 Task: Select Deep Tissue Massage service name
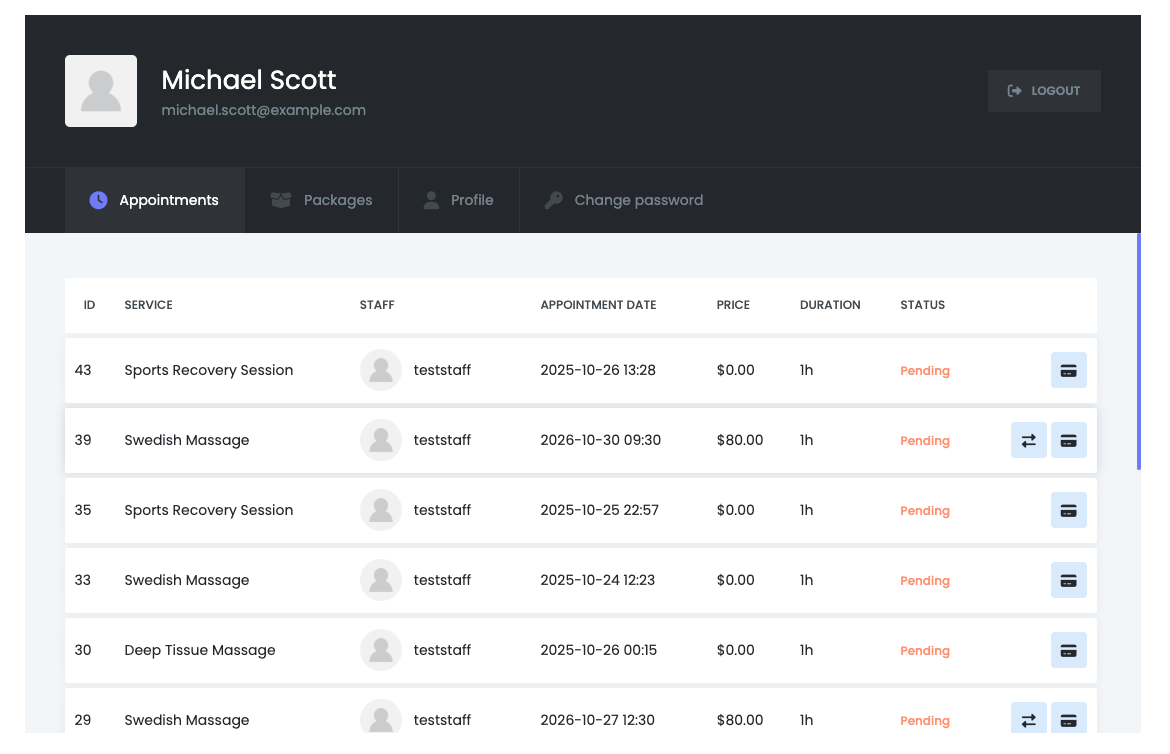[200, 650]
